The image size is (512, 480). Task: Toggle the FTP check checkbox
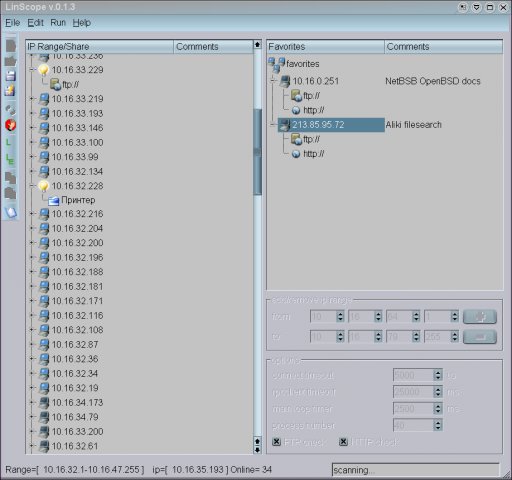point(276,442)
